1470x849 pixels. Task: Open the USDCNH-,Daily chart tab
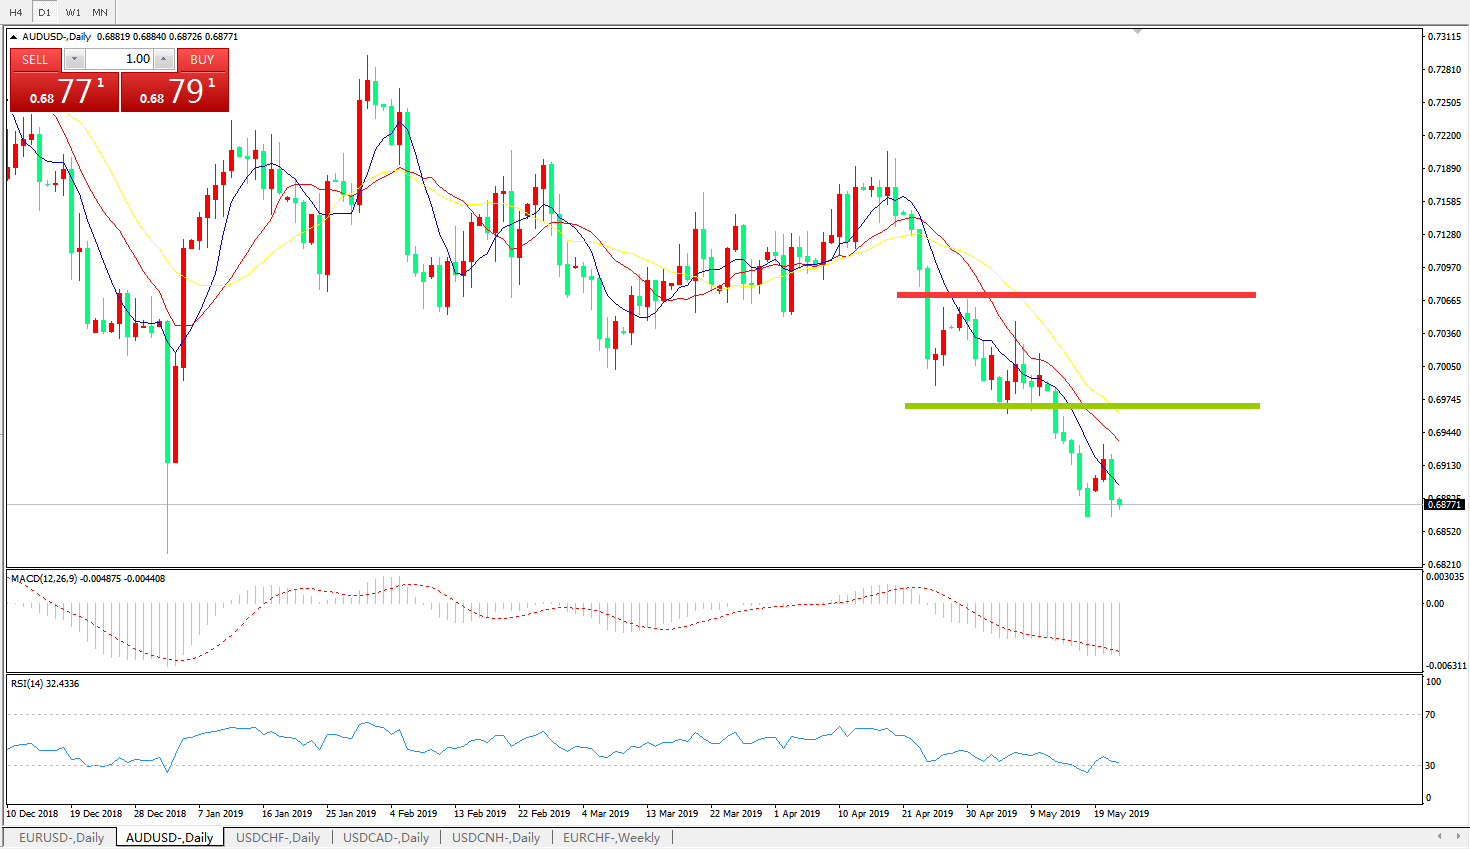coord(496,838)
